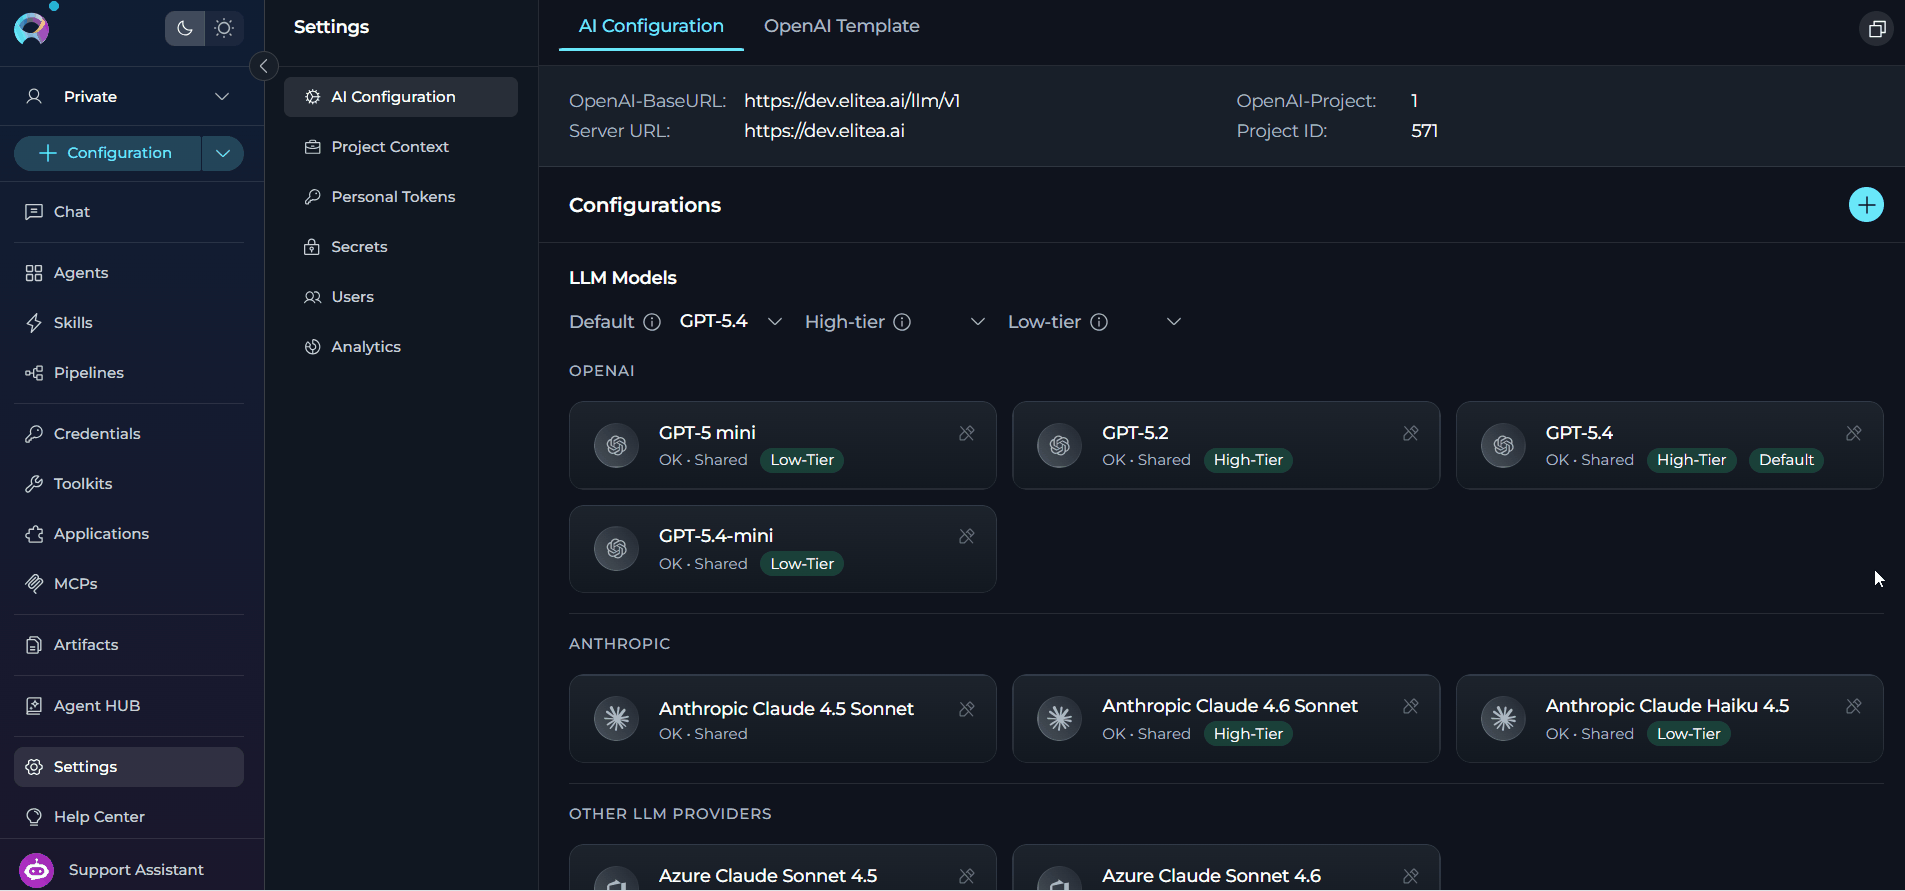Click the ELITEA logo icon
The image size is (1905, 891).
[31, 28]
